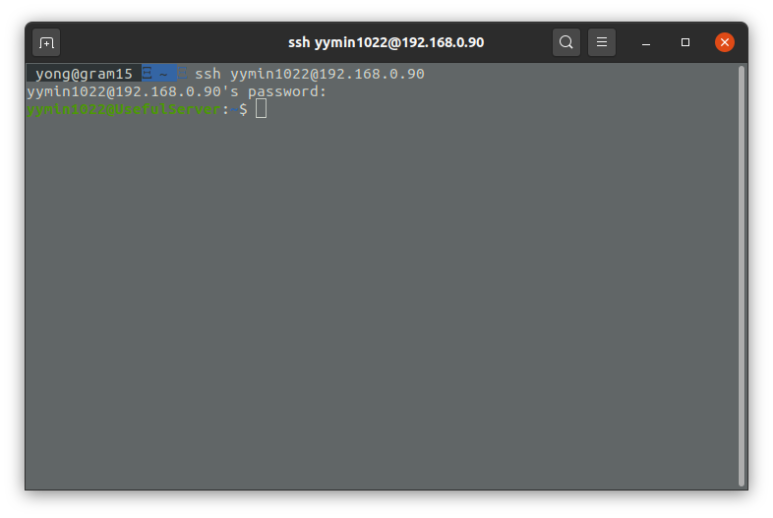Viewport: 773px width, 518px height.
Task: Open the terminal search tool
Action: (x=566, y=42)
